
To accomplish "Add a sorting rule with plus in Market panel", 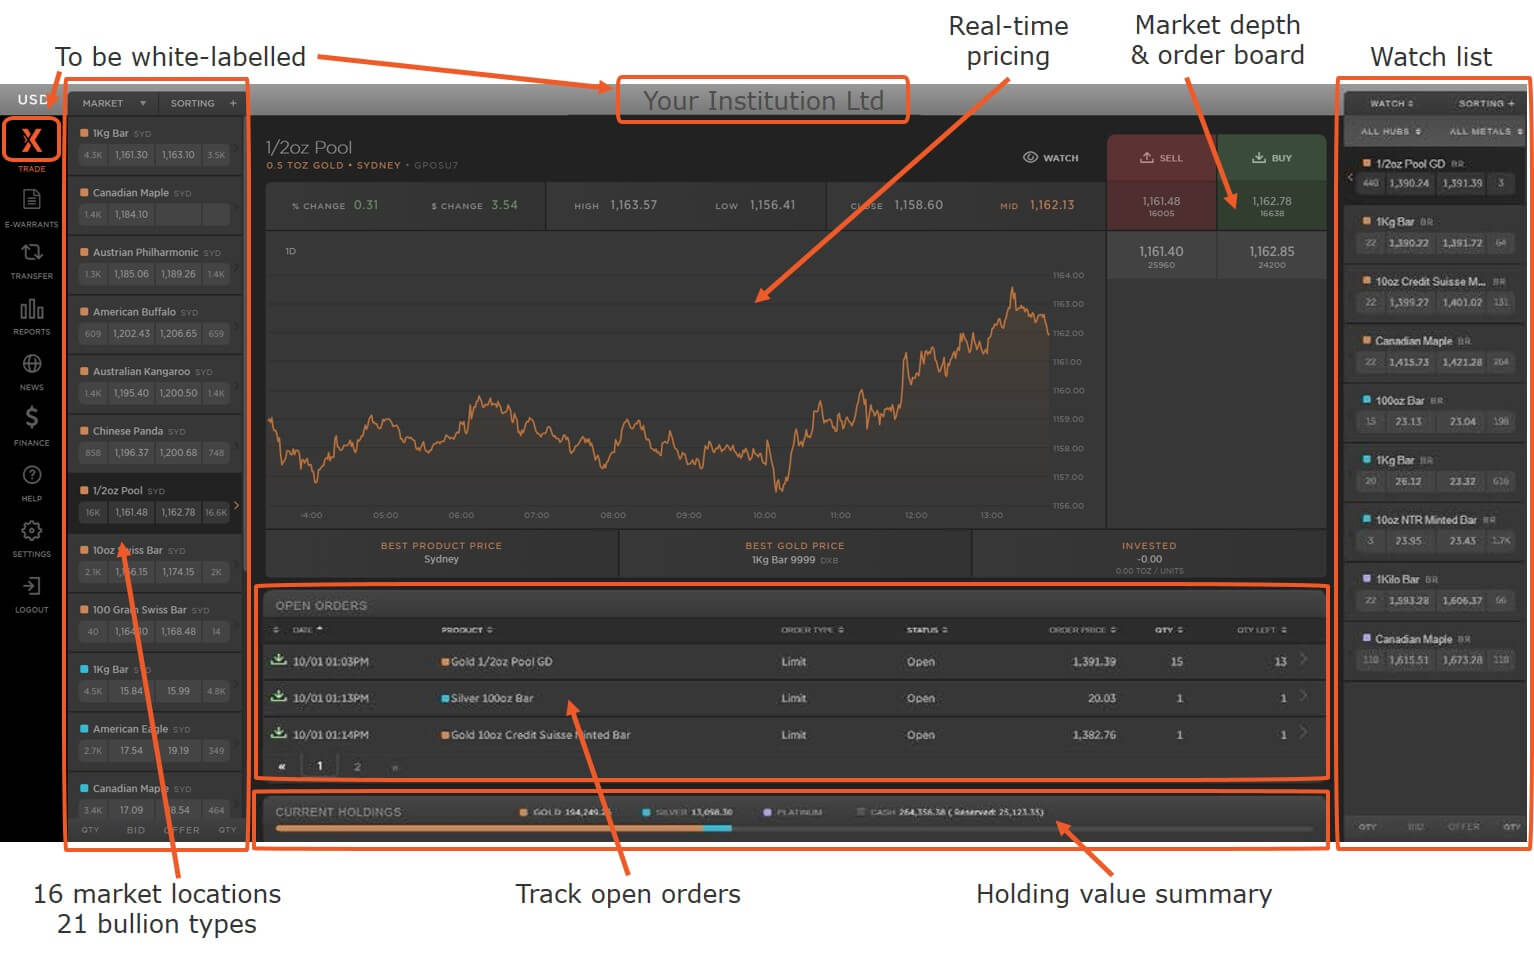I will (x=233, y=103).
